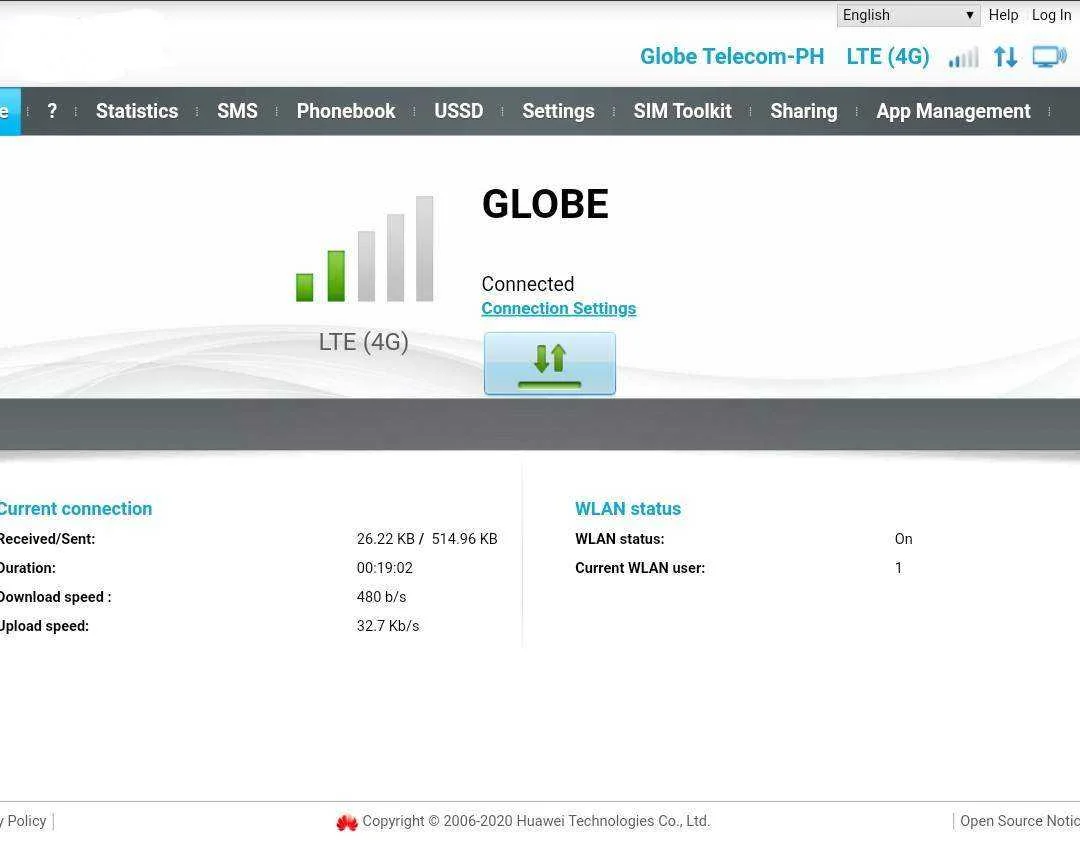Click the Log In link
1080x850 pixels.
click(1051, 15)
